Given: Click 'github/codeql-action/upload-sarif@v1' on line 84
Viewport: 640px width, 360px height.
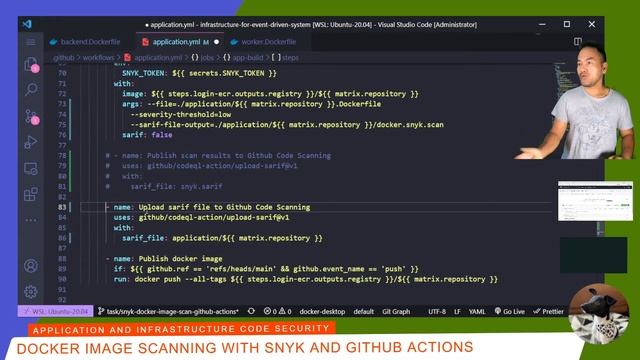Looking at the screenshot, I should point(214,217).
